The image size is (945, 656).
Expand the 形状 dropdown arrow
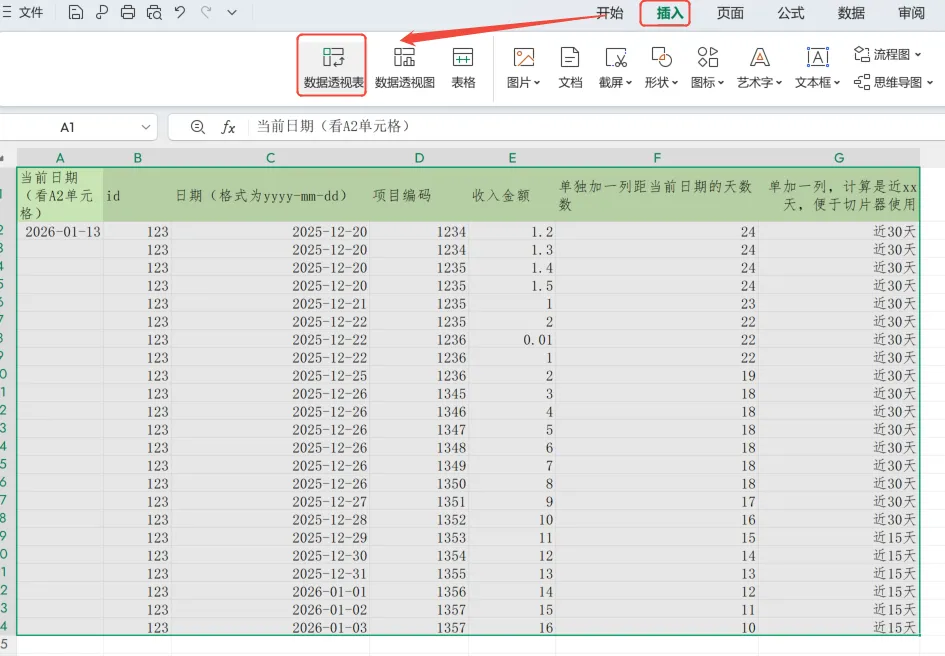(675, 83)
